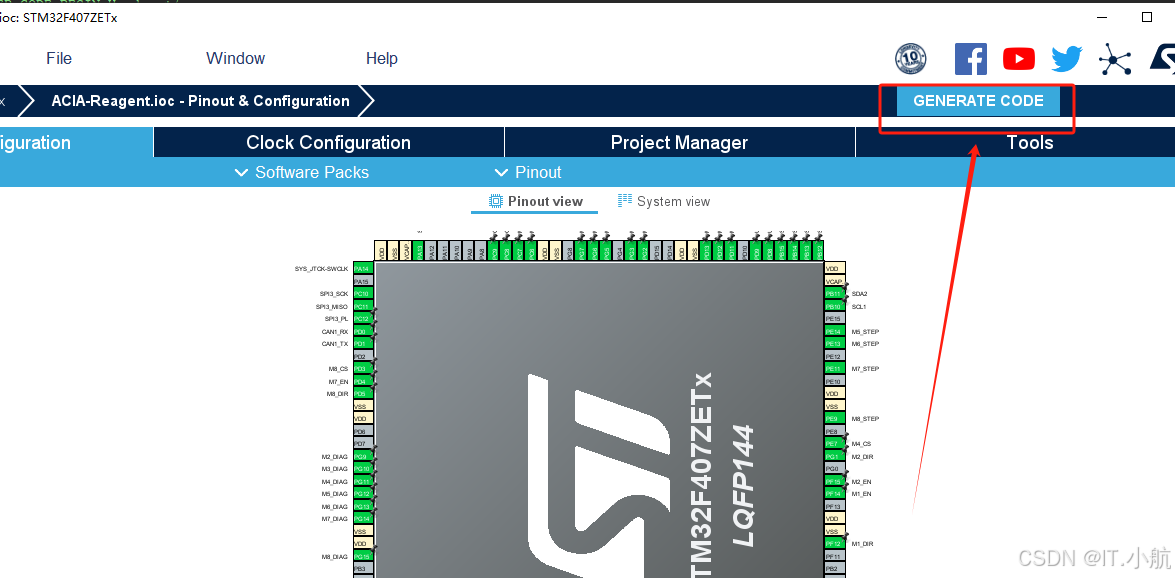Select pin PE7 on the chip
Viewport: 1175px width, 578px height.
835,444
